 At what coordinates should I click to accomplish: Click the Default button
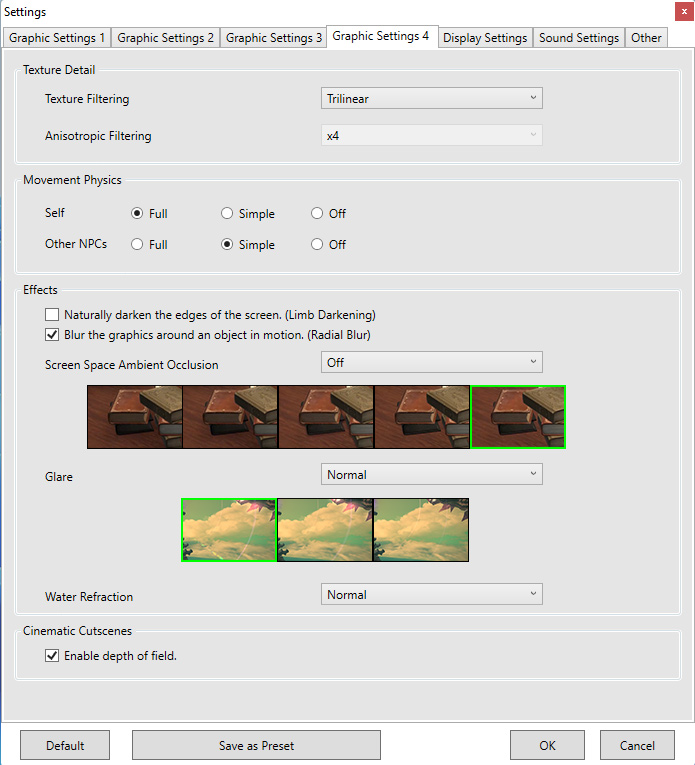click(65, 745)
